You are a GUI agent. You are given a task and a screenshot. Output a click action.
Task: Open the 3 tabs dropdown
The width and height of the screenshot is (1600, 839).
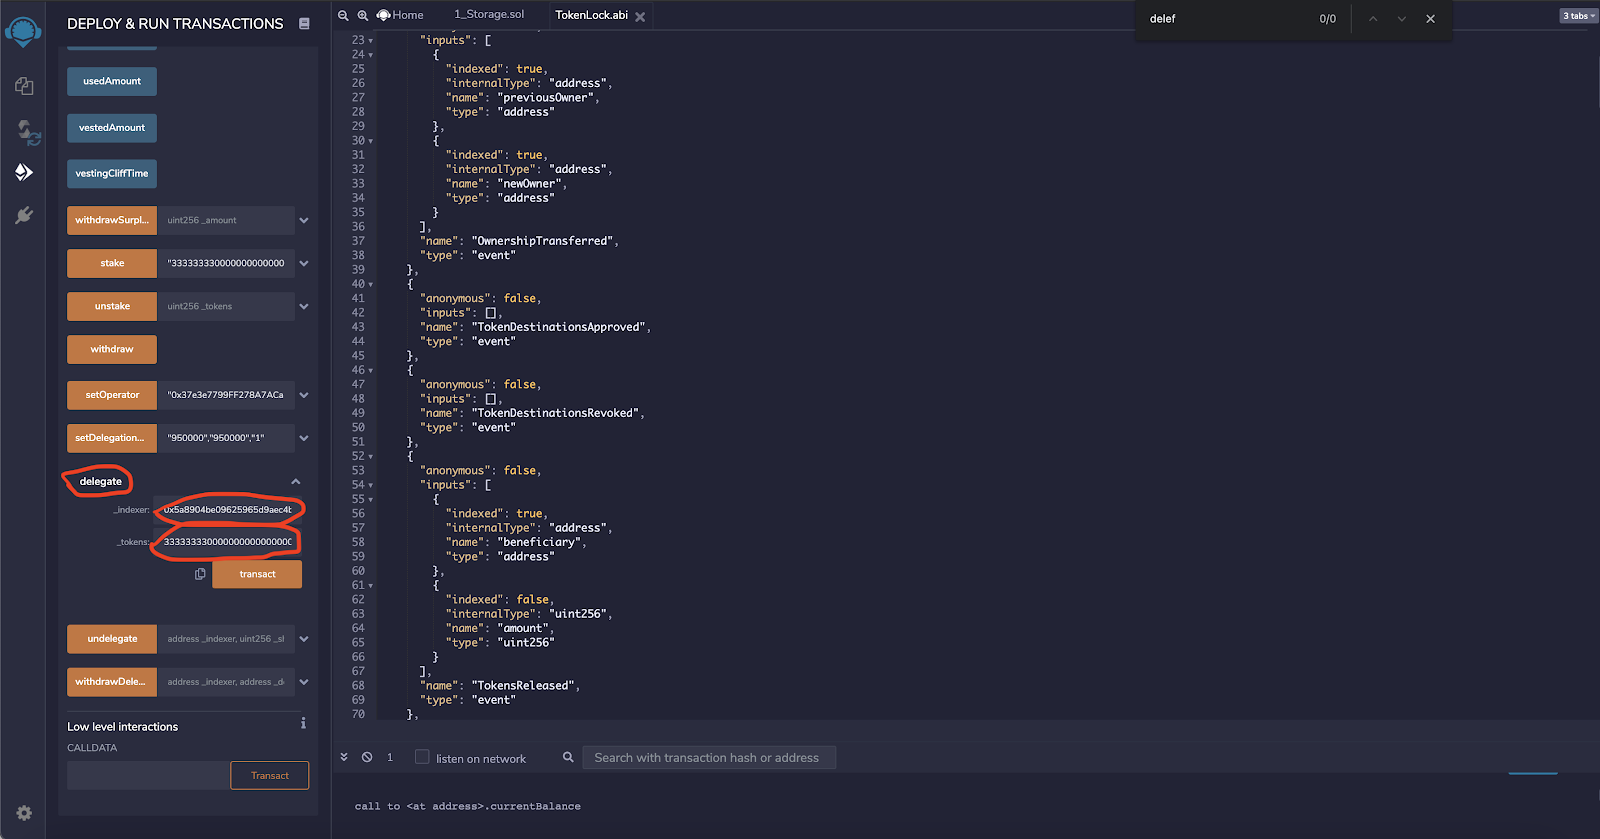(1579, 15)
